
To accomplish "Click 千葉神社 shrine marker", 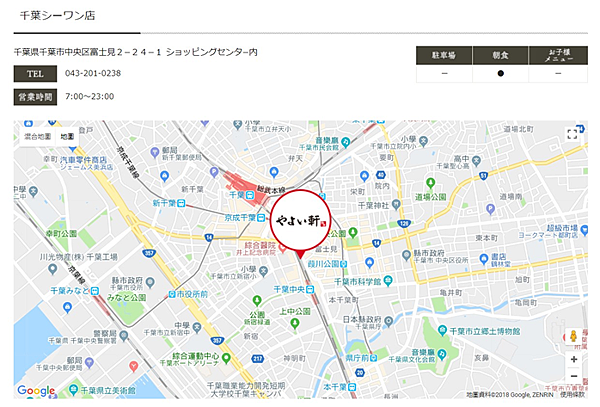I will 396,204.
